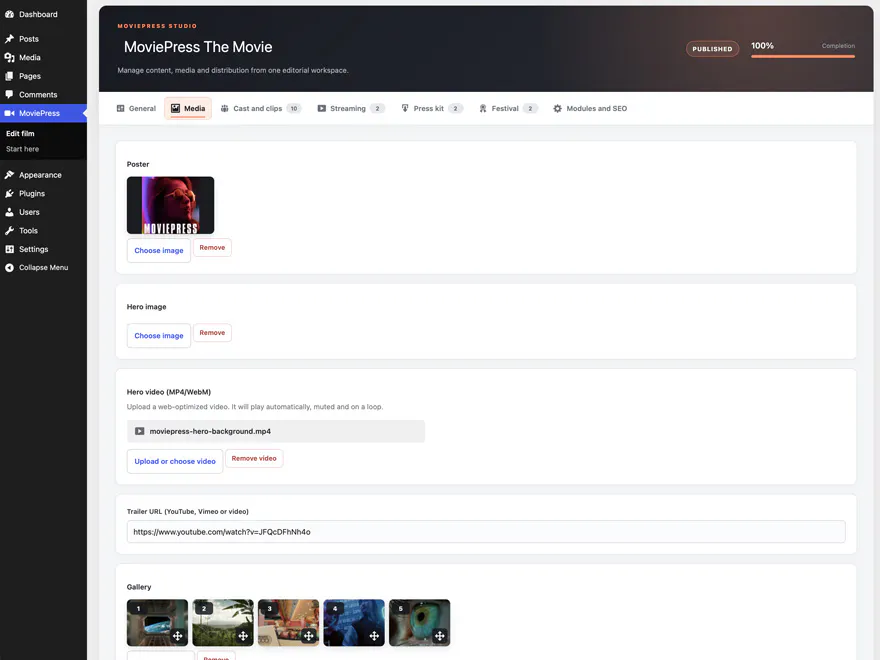This screenshot has height=660, width=880.
Task: Open the Cast and clips tab
Action: [261, 108]
